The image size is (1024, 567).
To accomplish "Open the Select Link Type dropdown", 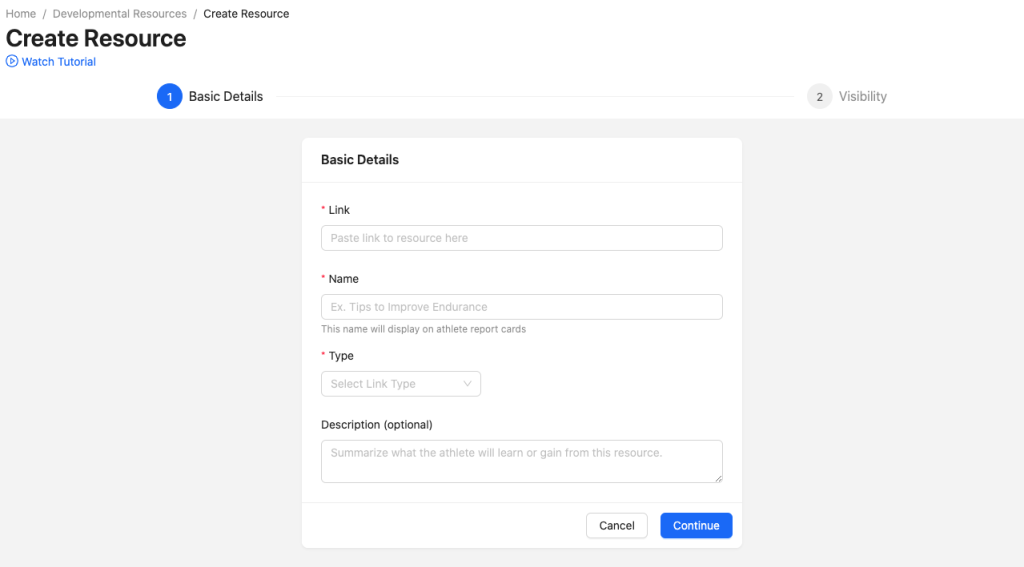I will 400,384.
